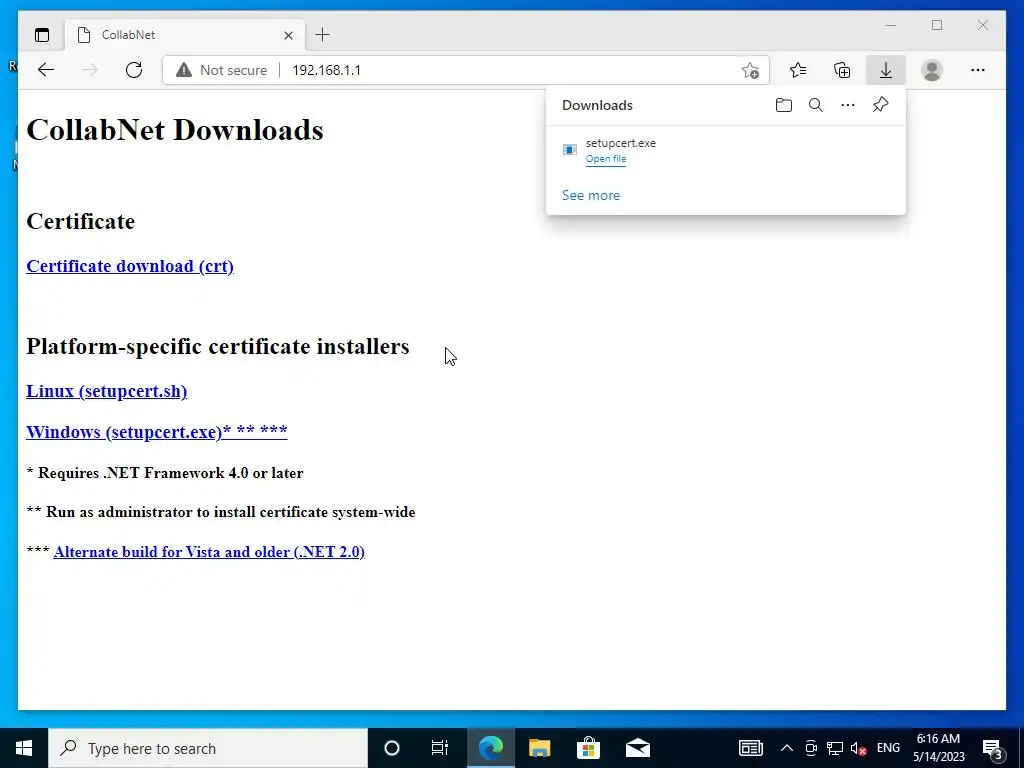Open the Windows Start menu
This screenshot has width=1024, height=768.
(24, 748)
